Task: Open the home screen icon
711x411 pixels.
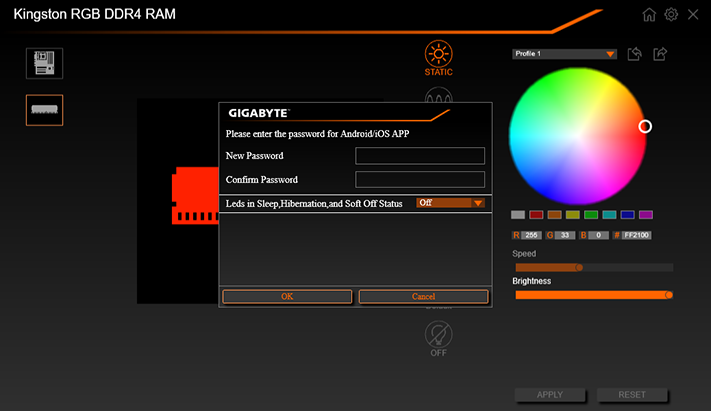Action: click(x=649, y=15)
